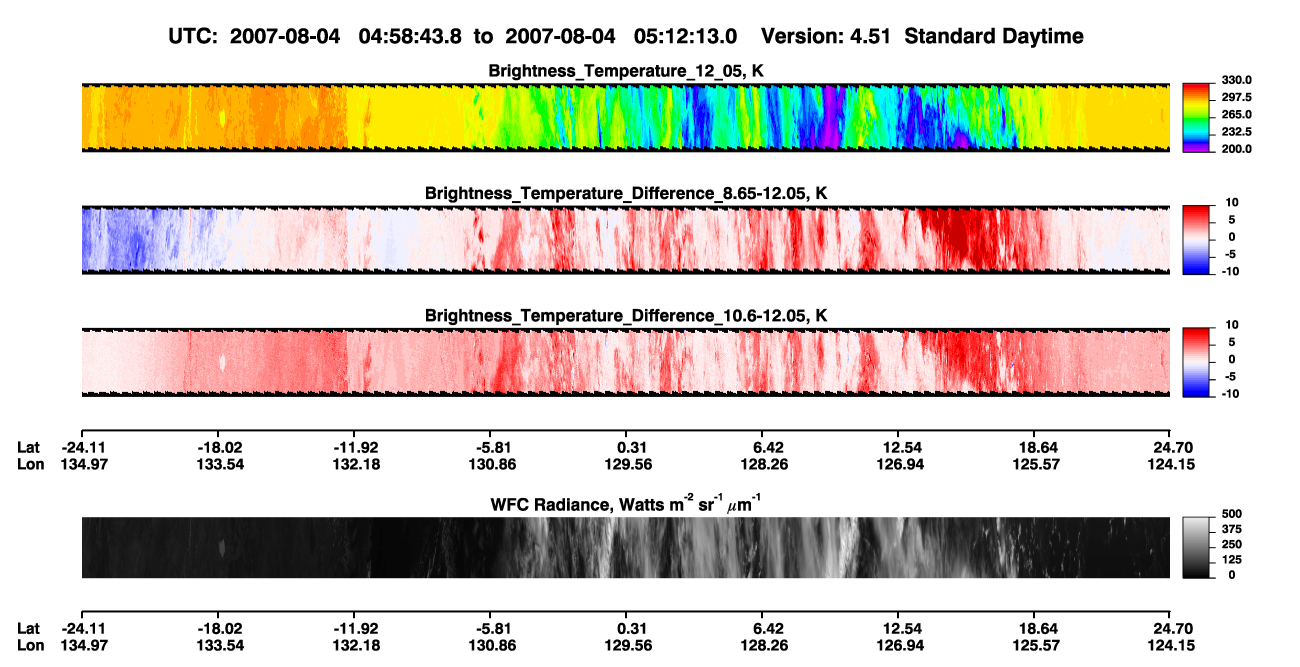Viewport: 1300px width, 667px height.
Task: Click the '-5' tick beside the 10.6-12.05 color bar
Action: coord(1233,376)
